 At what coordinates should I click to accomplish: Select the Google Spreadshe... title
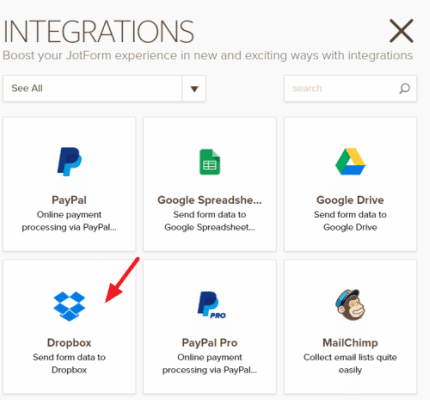tap(210, 200)
